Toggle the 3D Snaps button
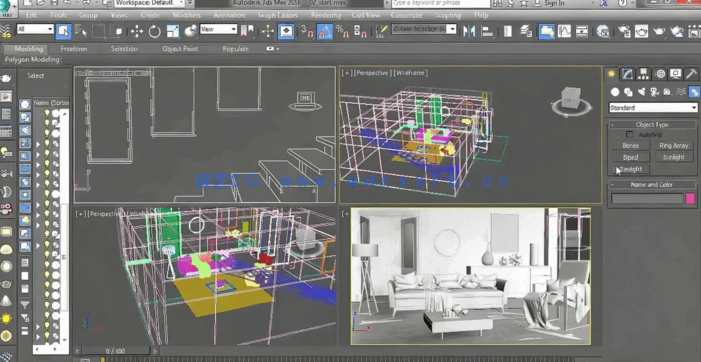Screen dimensions: 701x362 tap(307, 31)
